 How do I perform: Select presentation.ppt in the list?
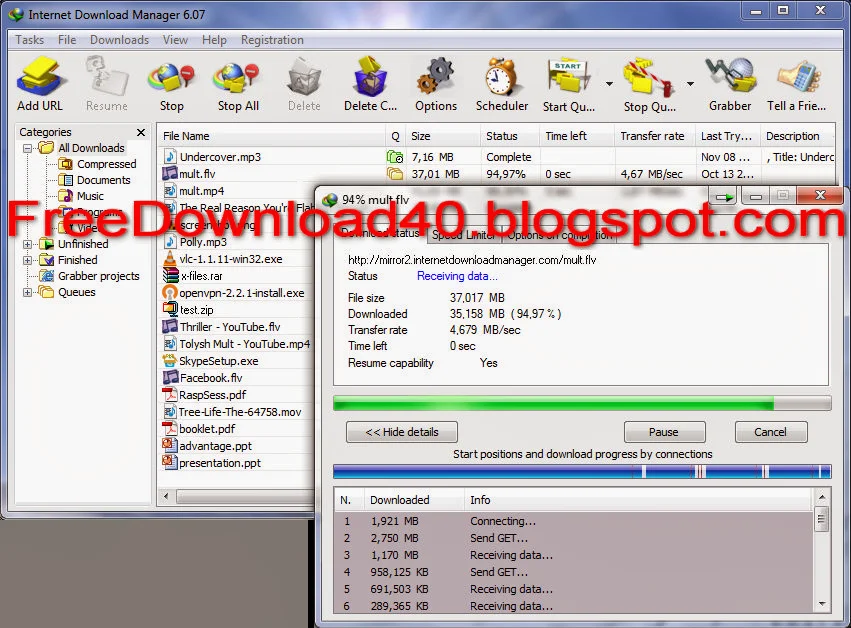coord(220,463)
